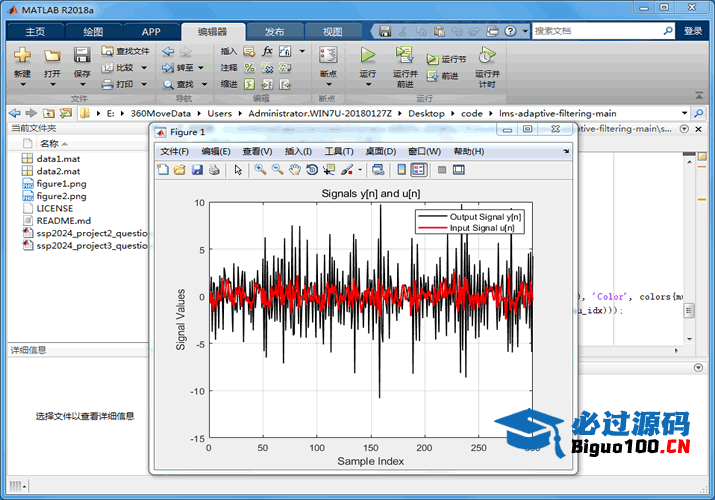Toggle the Insert Colorbar button

click(400, 170)
